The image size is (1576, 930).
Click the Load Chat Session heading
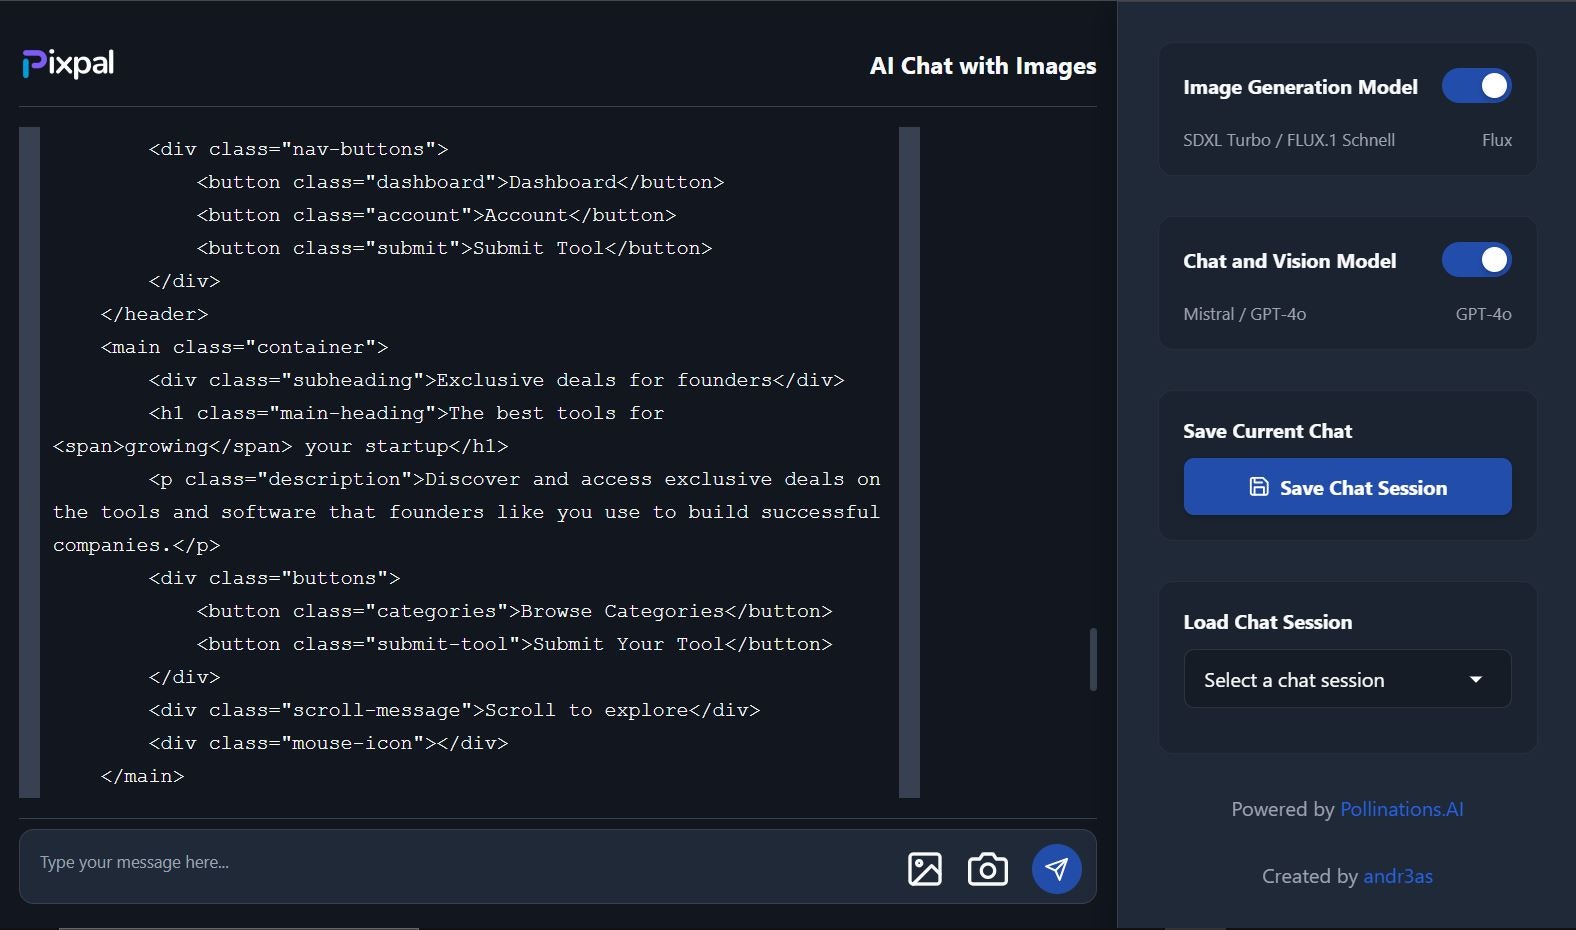(x=1267, y=622)
